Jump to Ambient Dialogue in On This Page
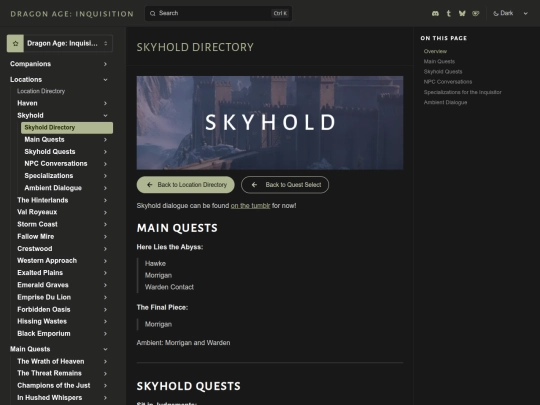The image size is (540, 405). coord(445,103)
